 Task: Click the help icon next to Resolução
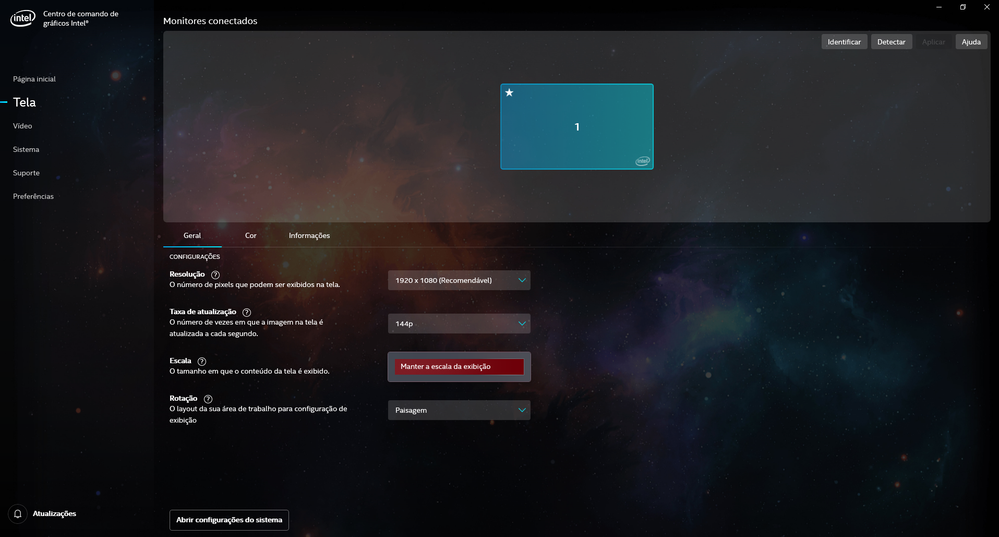click(x=215, y=275)
